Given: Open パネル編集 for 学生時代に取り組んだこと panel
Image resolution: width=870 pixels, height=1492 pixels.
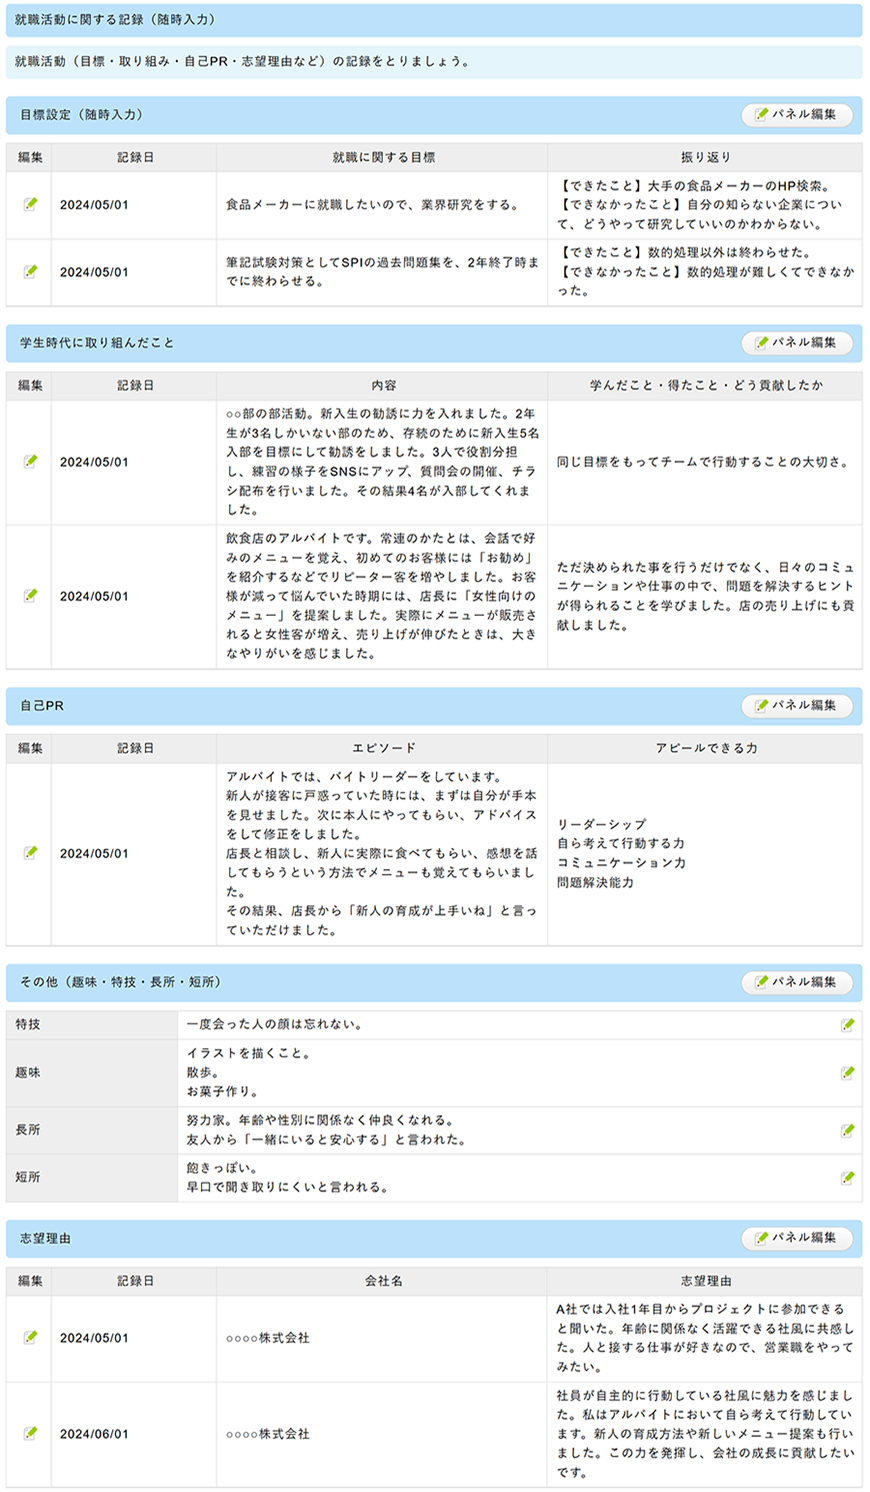Looking at the screenshot, I should 797,342.
